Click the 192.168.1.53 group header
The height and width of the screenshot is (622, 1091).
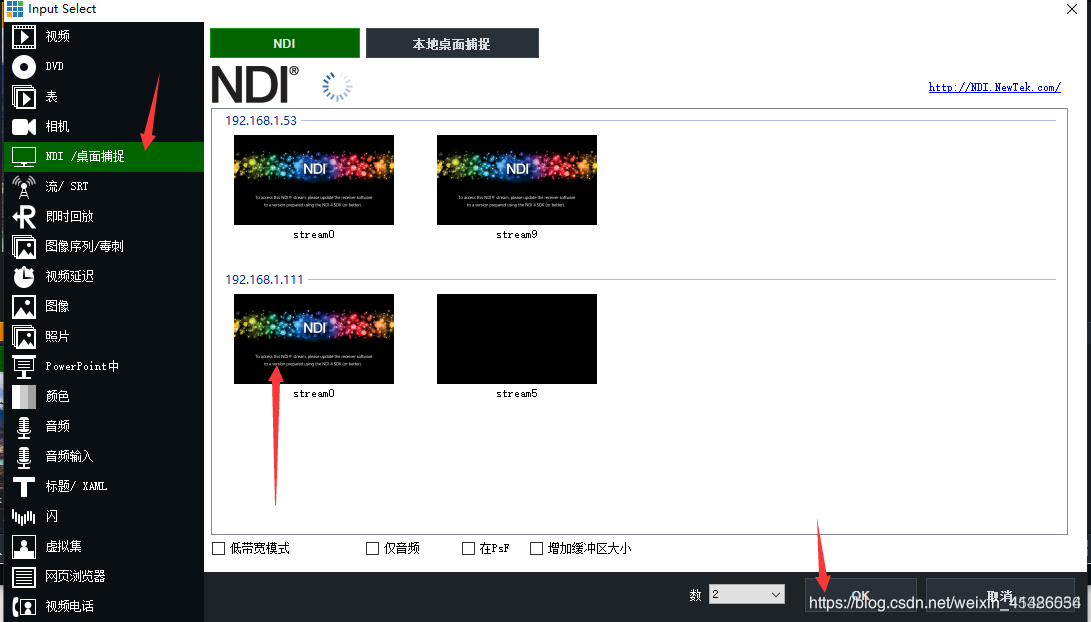pyautogui.click(x=261, y=120)
